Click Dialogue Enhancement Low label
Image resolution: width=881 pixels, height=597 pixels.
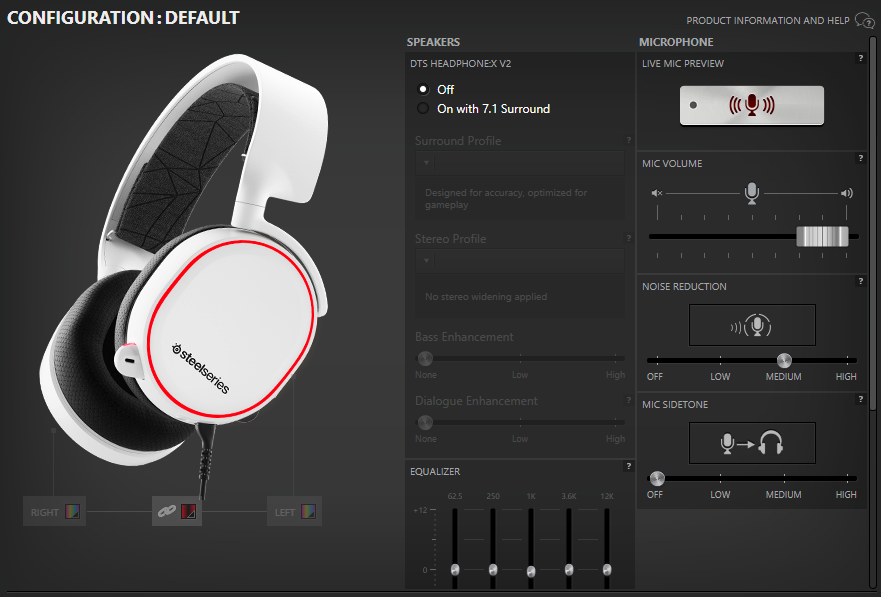click(x=520, y=439)
